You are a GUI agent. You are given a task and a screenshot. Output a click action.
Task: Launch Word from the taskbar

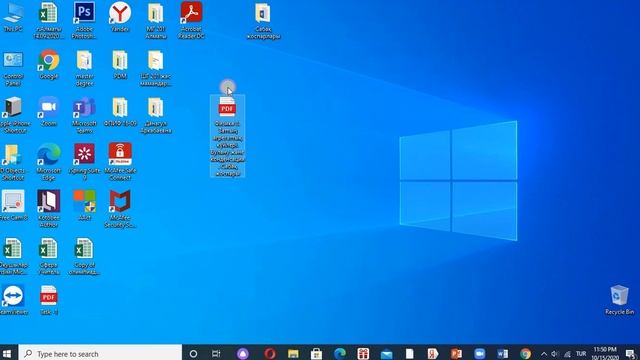(502, 353)
